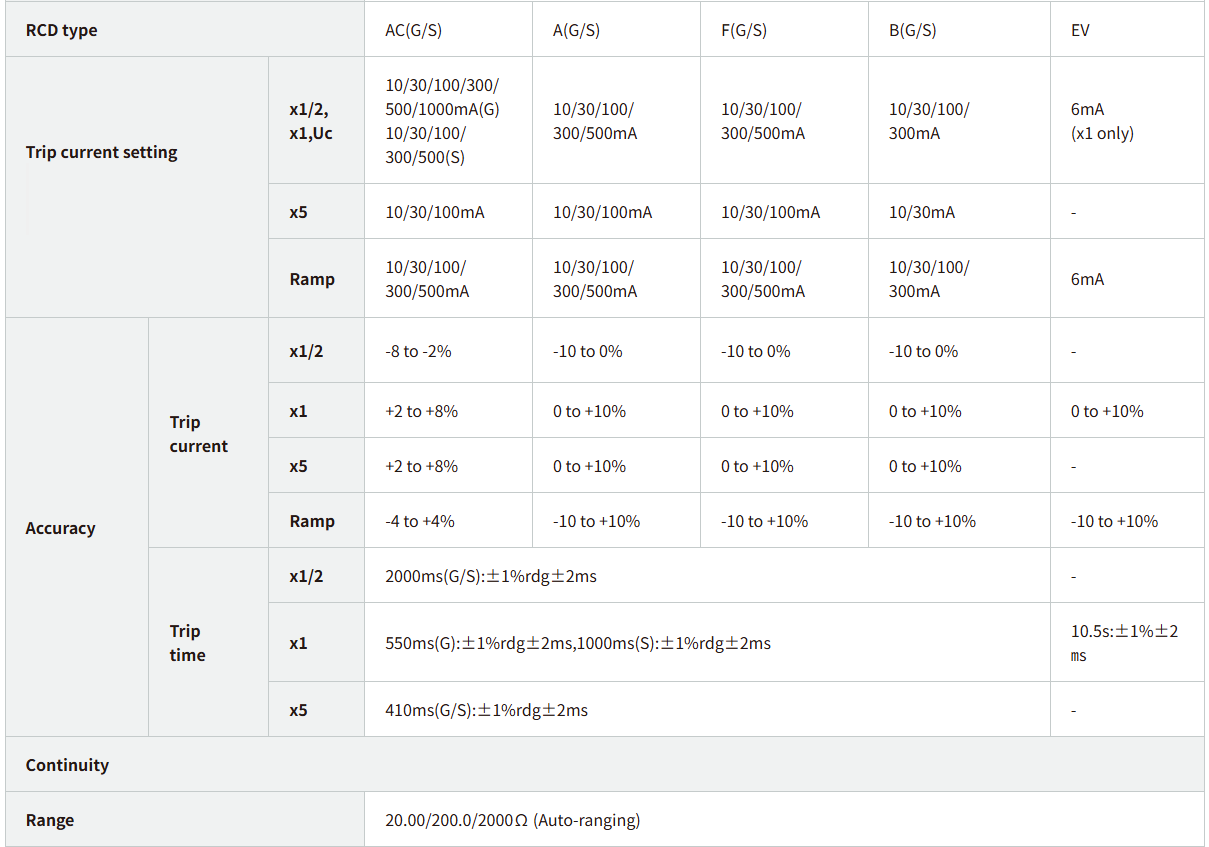Viewport: 1209px width, 847px height.
Task: Select the EV column header
Action: coord(1080,30)
